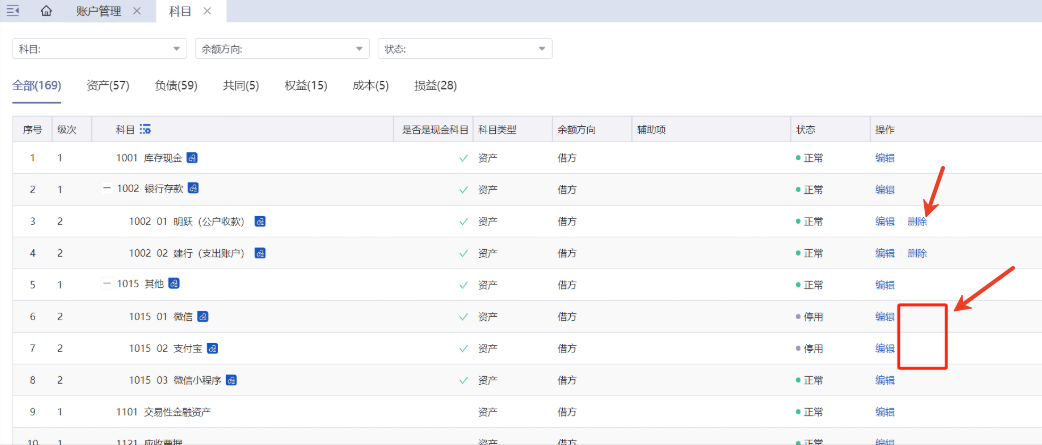Open the 状态 filter dropdown
Viewport: 1042px width, 445px height.
[x=465, y=49]
